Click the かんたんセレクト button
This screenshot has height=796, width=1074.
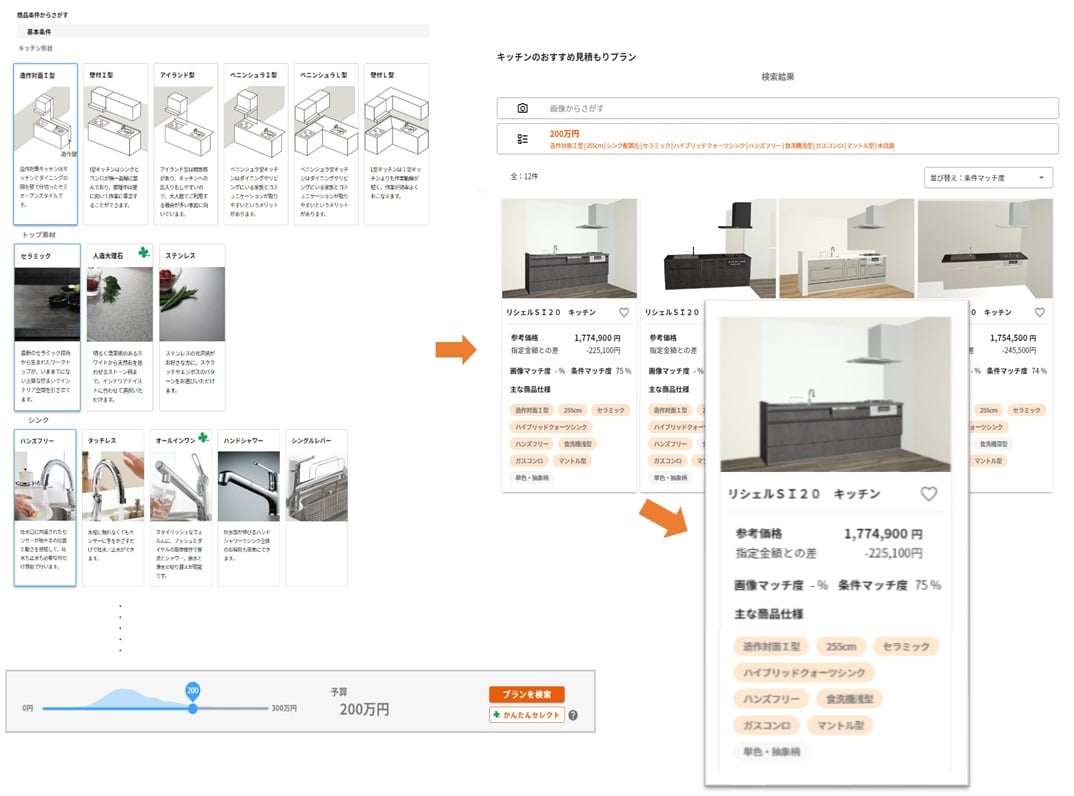point(527,715)
